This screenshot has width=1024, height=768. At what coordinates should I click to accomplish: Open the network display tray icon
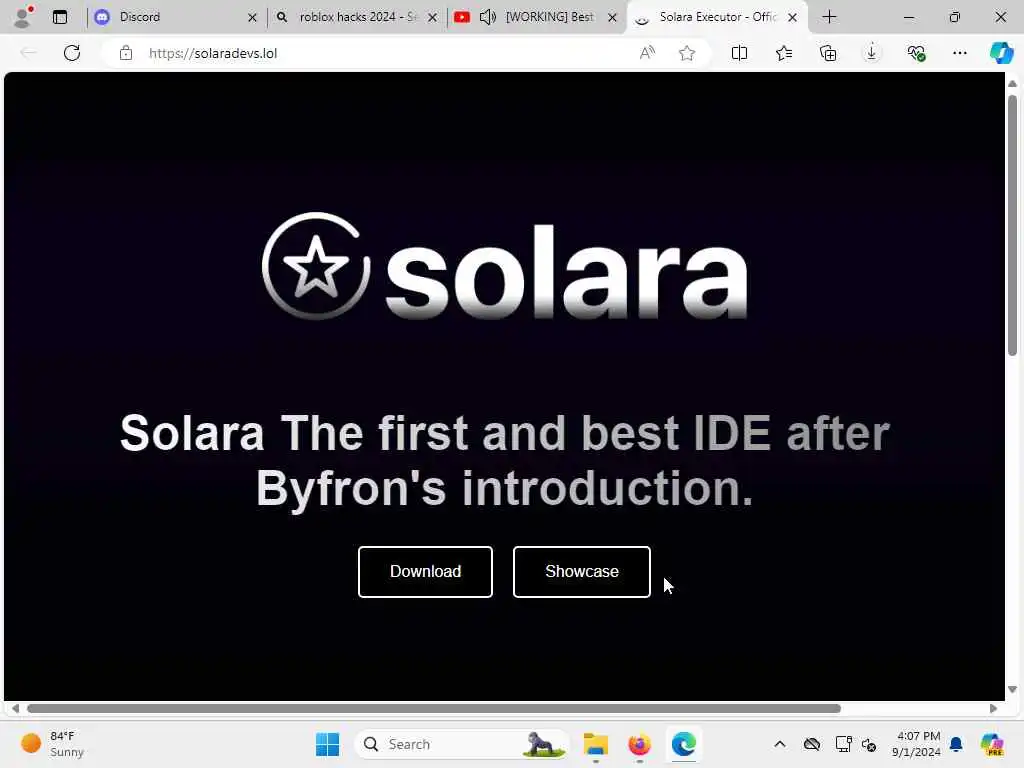[843, 744]
